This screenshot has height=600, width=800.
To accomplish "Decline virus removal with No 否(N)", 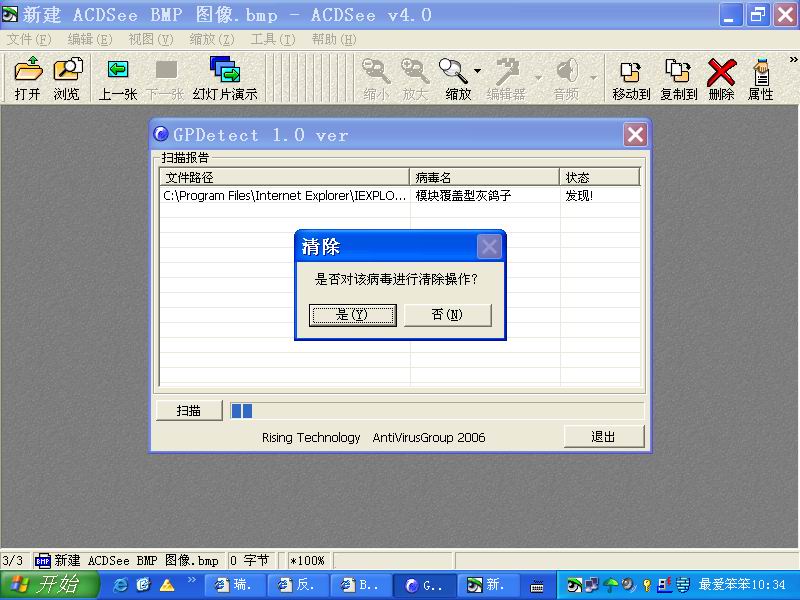I will [x=447, y=315].
